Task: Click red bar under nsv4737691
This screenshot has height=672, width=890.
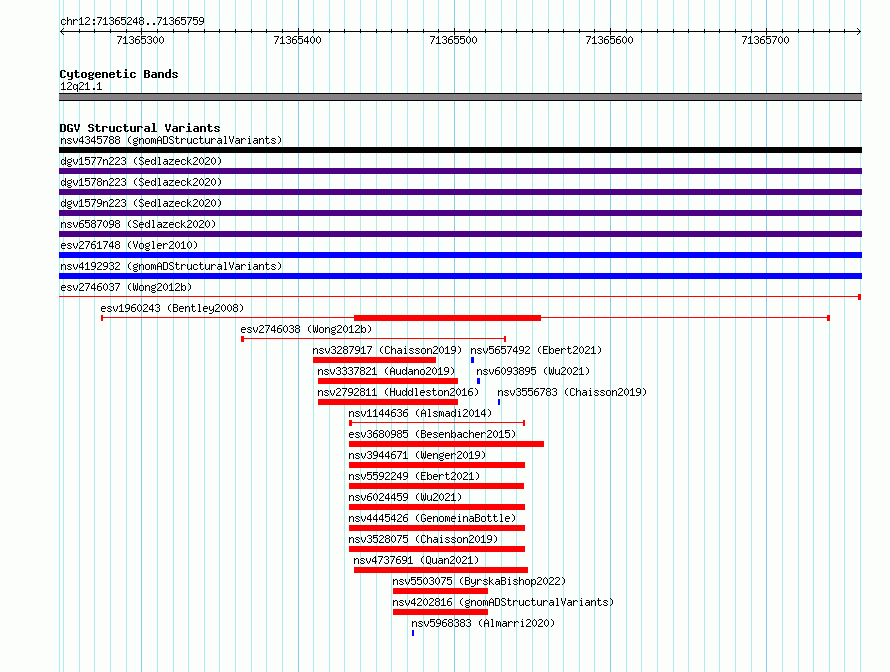Action: click(x=441, y=570)
